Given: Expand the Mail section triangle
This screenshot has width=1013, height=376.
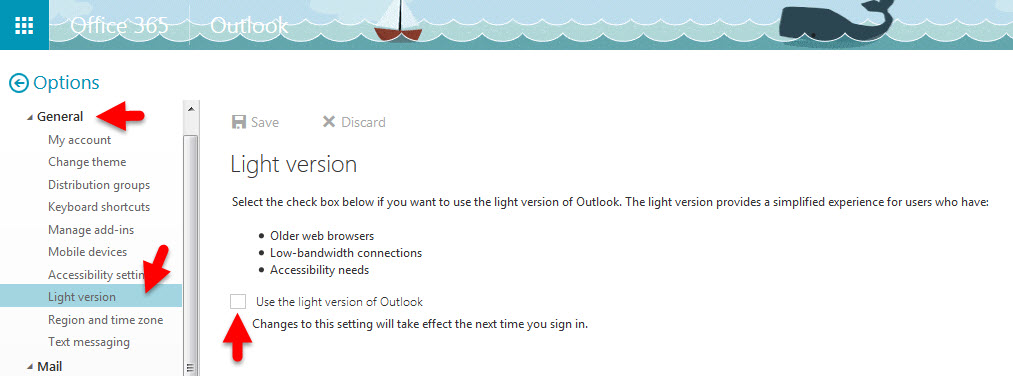Looking at the screenshot, I should coord(30,367).
